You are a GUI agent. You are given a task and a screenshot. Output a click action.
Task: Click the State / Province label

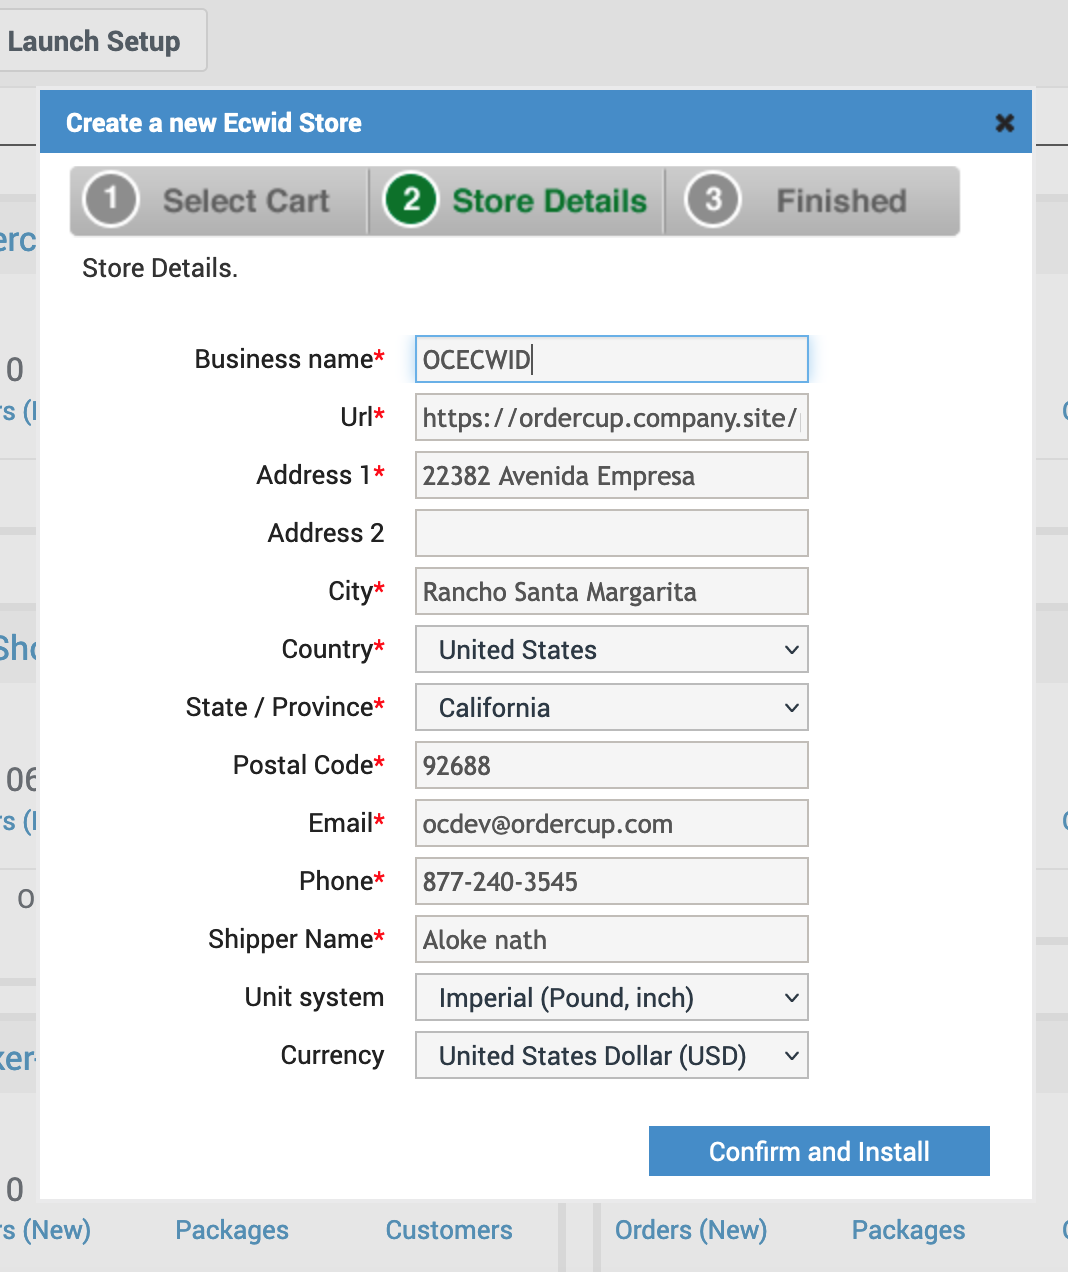point(285,707)
